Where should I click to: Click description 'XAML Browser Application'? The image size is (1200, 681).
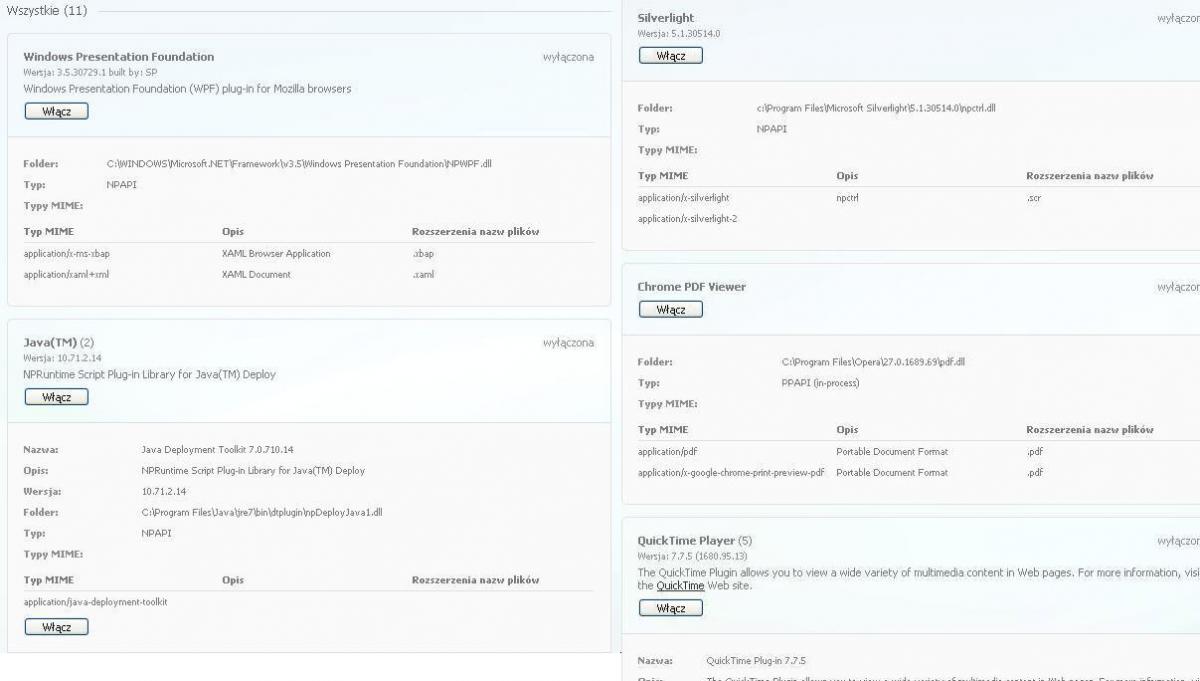[x=276, y=254]
